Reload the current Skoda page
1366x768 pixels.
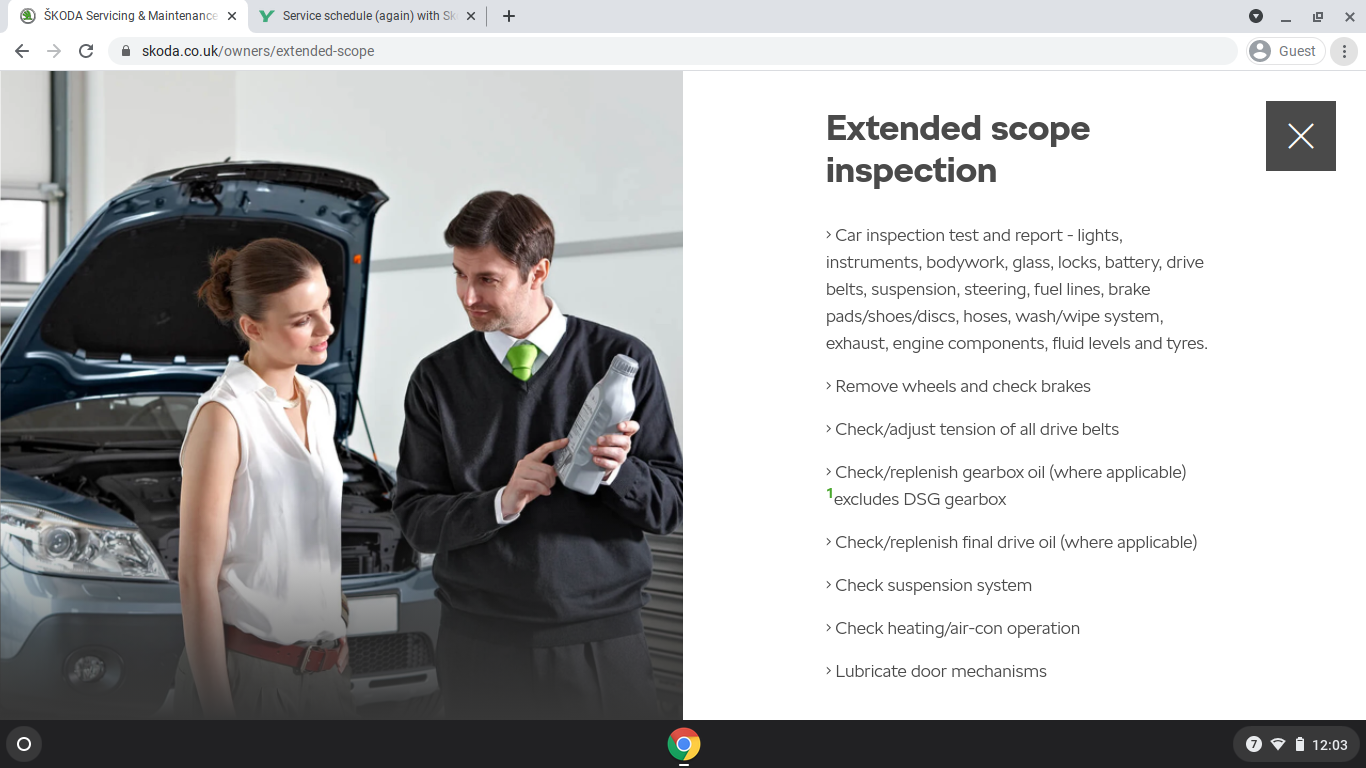(86, 51)
